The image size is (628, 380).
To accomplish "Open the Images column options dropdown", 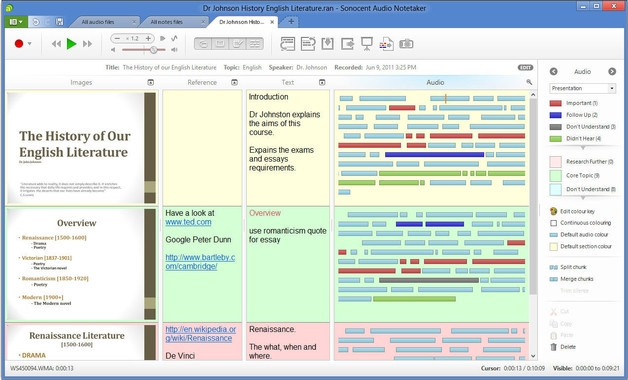I will (151, 82).
